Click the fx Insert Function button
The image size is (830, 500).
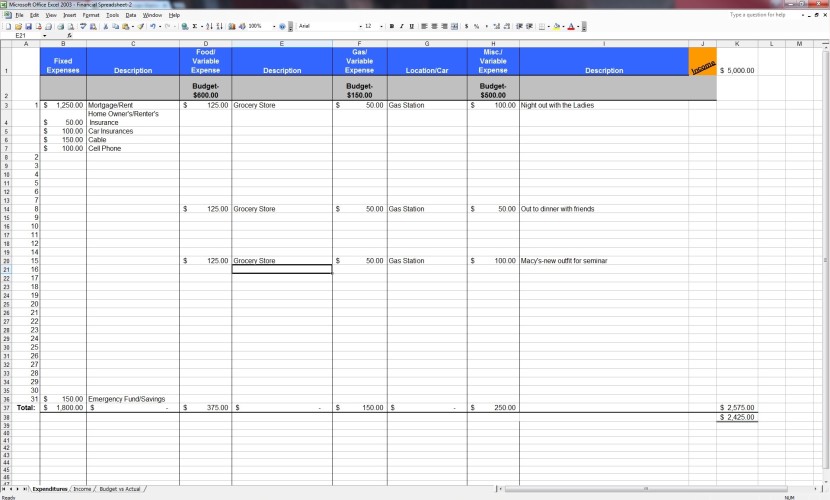69,35
